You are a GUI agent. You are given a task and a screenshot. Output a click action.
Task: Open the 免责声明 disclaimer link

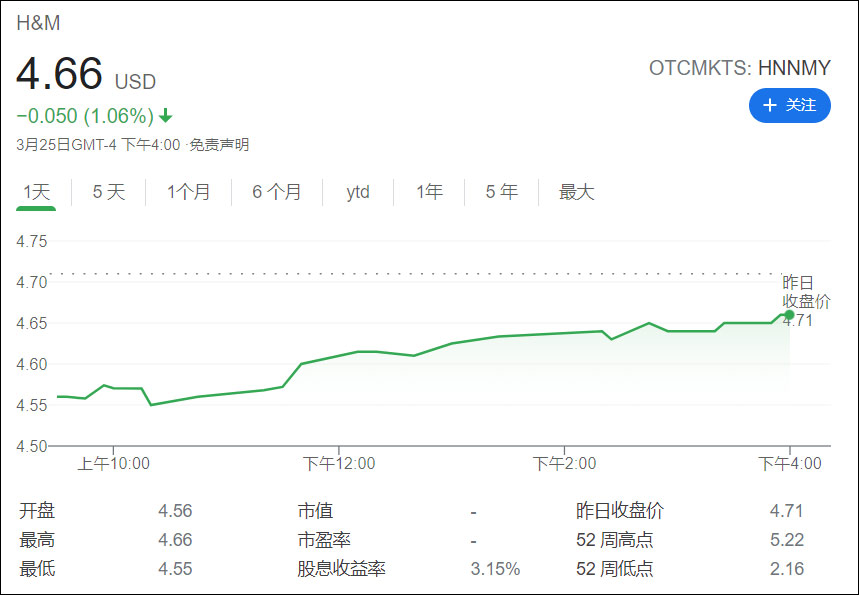tap(219, 145)
